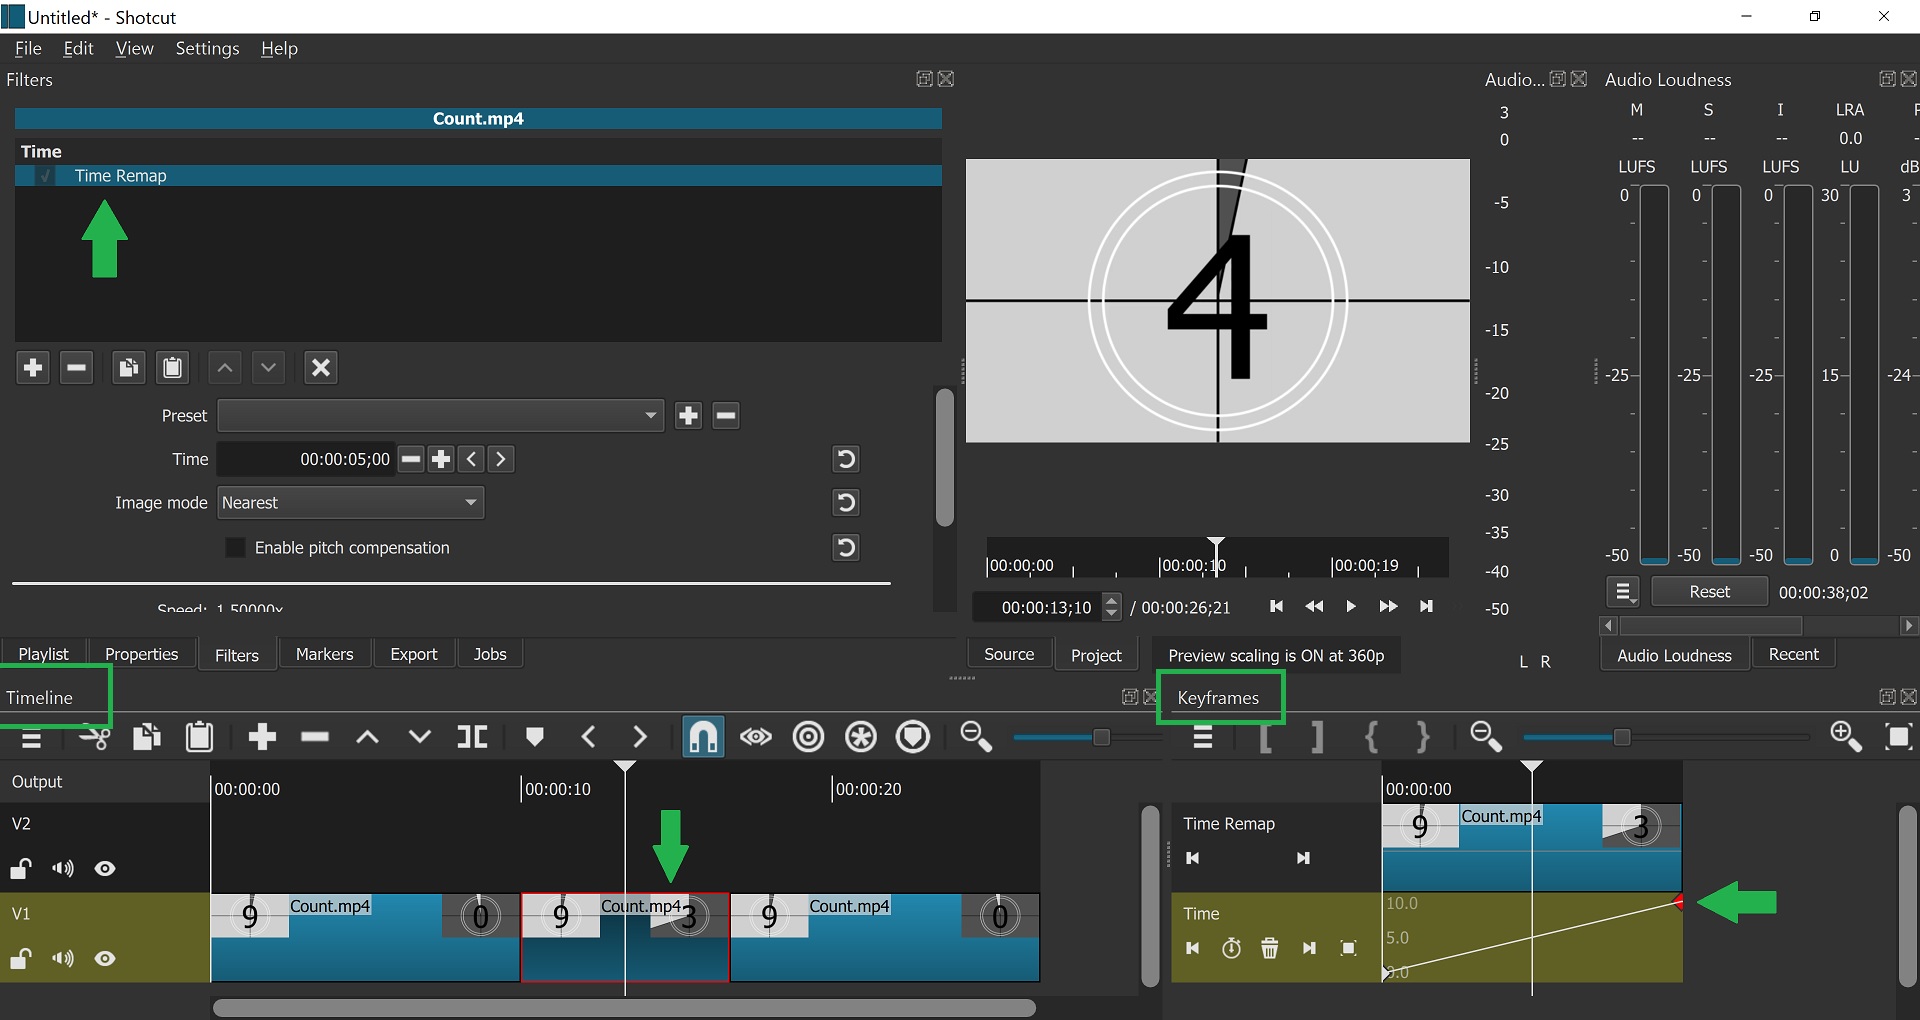This screenshot has height=1020, width=1920.
Task: Adjust the keyframes zoom slider
Action: [1622, 738]
